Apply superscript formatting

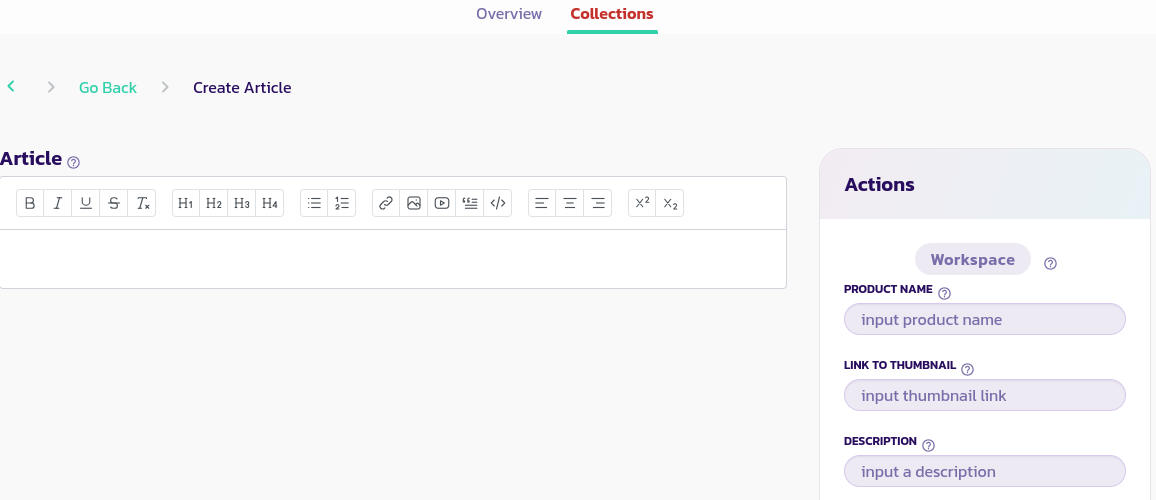point(642,203)
